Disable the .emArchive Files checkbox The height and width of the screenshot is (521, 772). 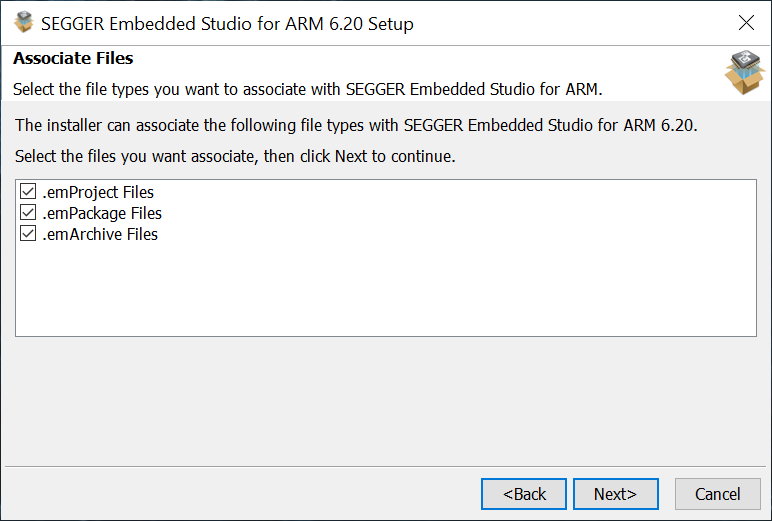[x=28, y=234]
